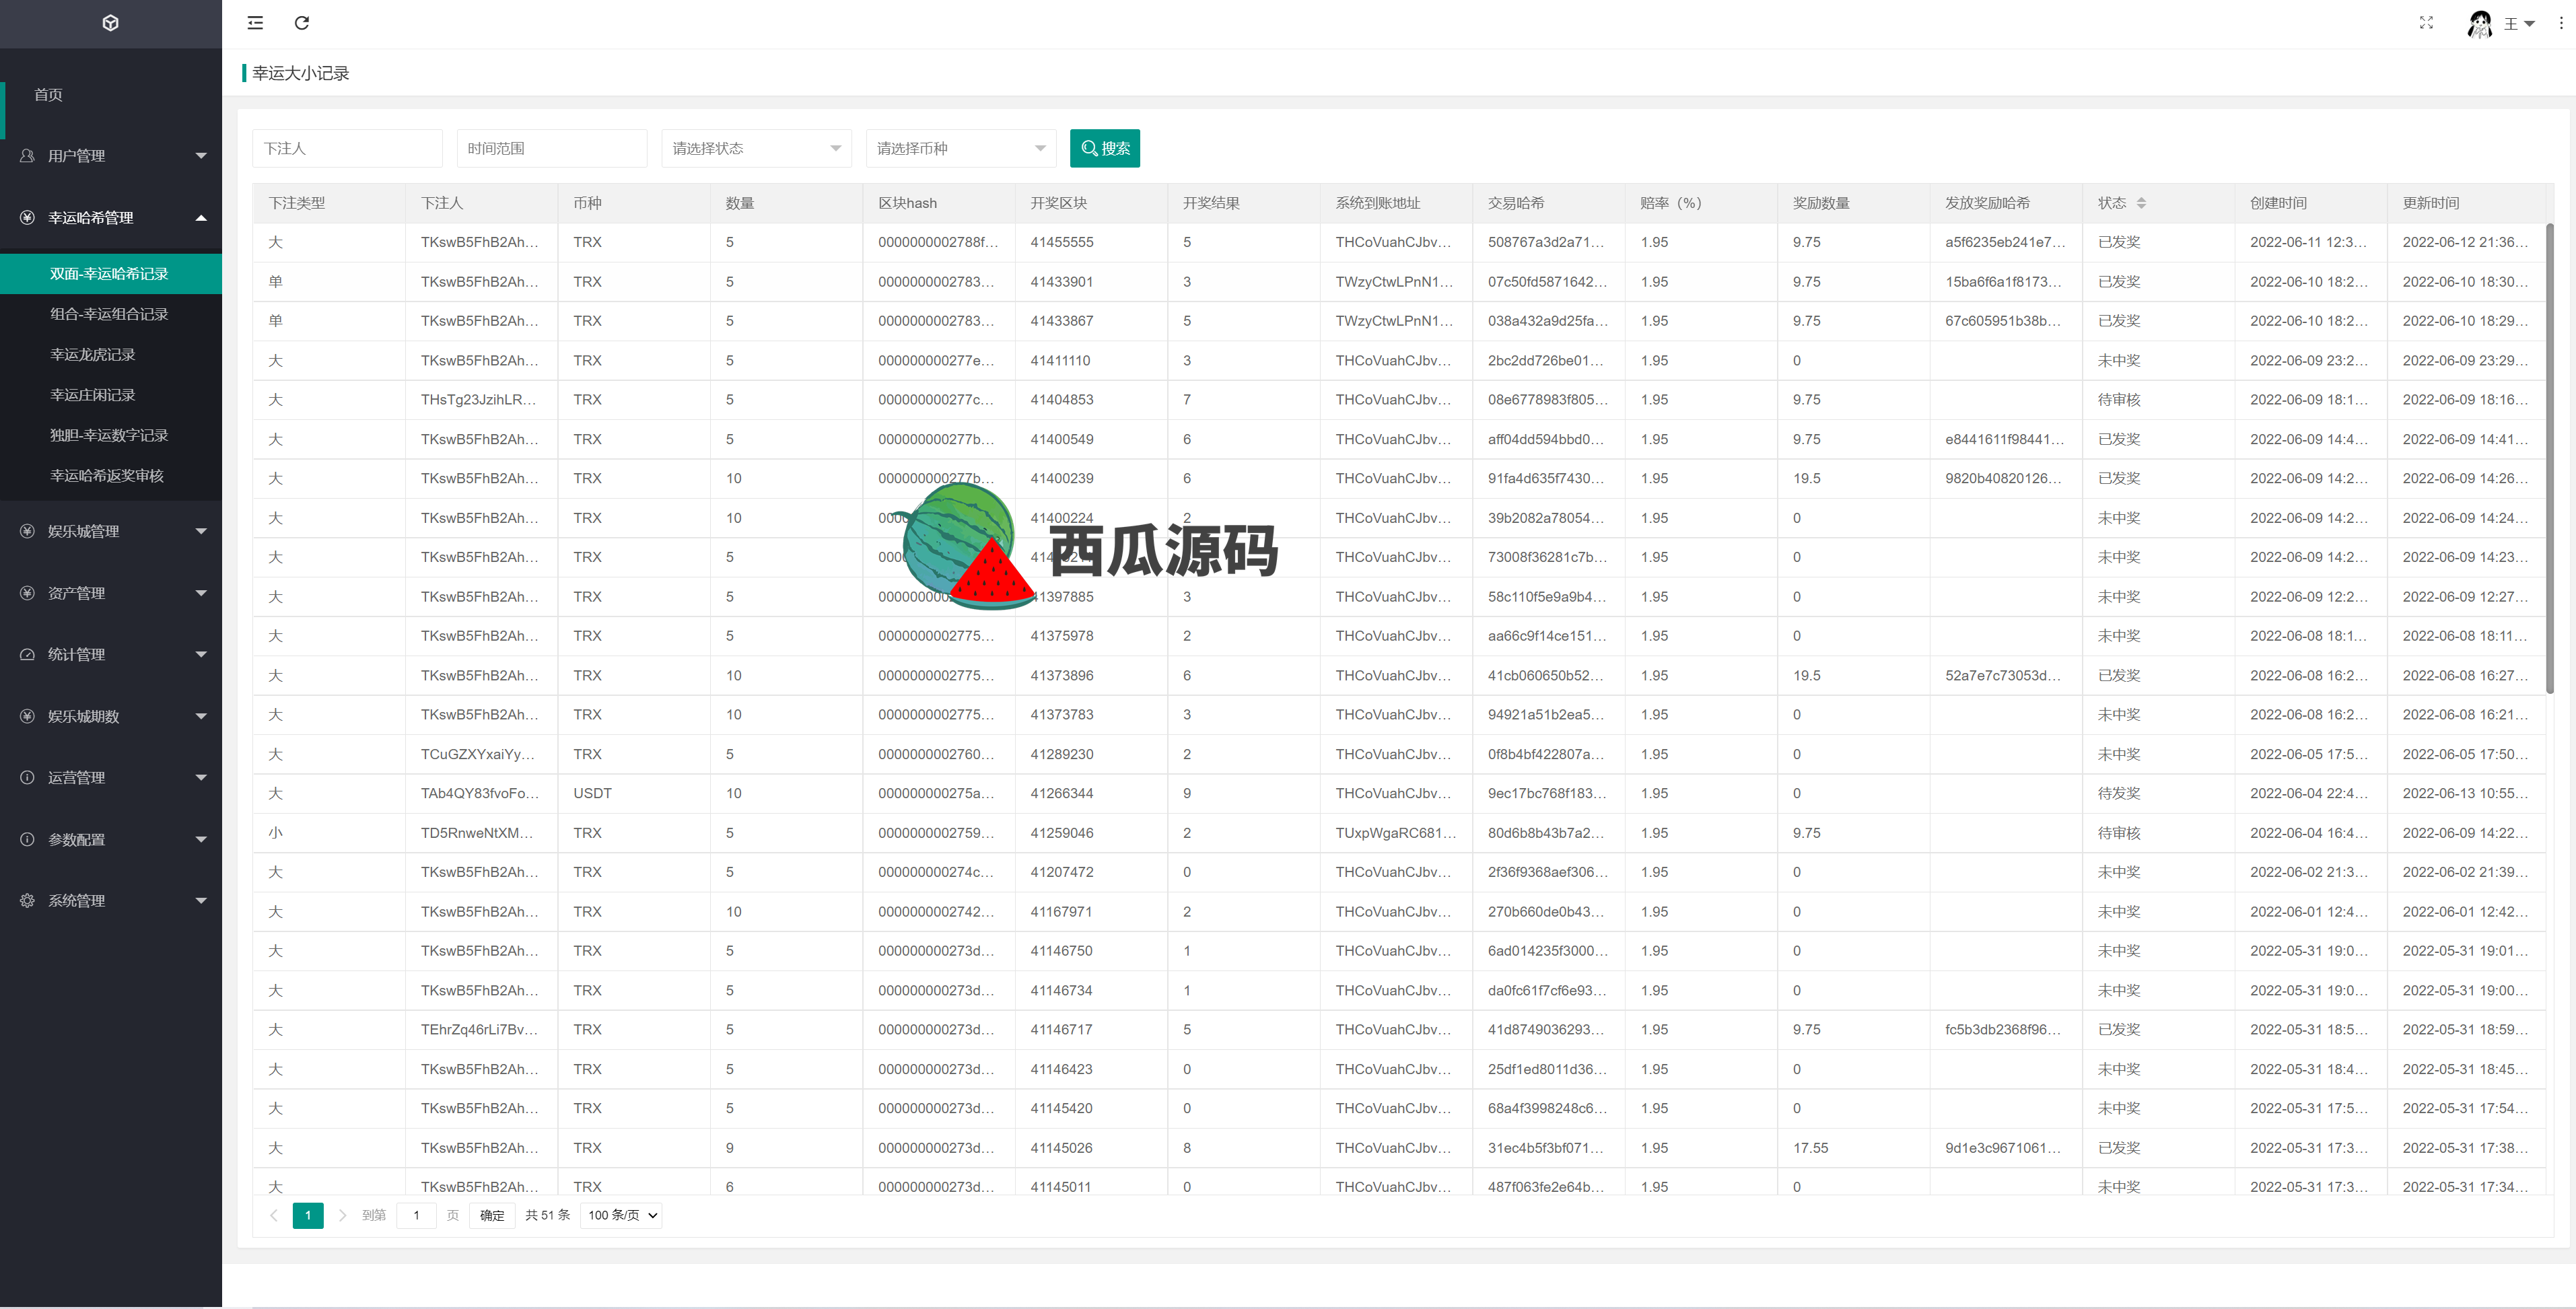Expand 用户管理 sidebar menu
The height and width of the screenshot is (1309, 2576).
111,156
